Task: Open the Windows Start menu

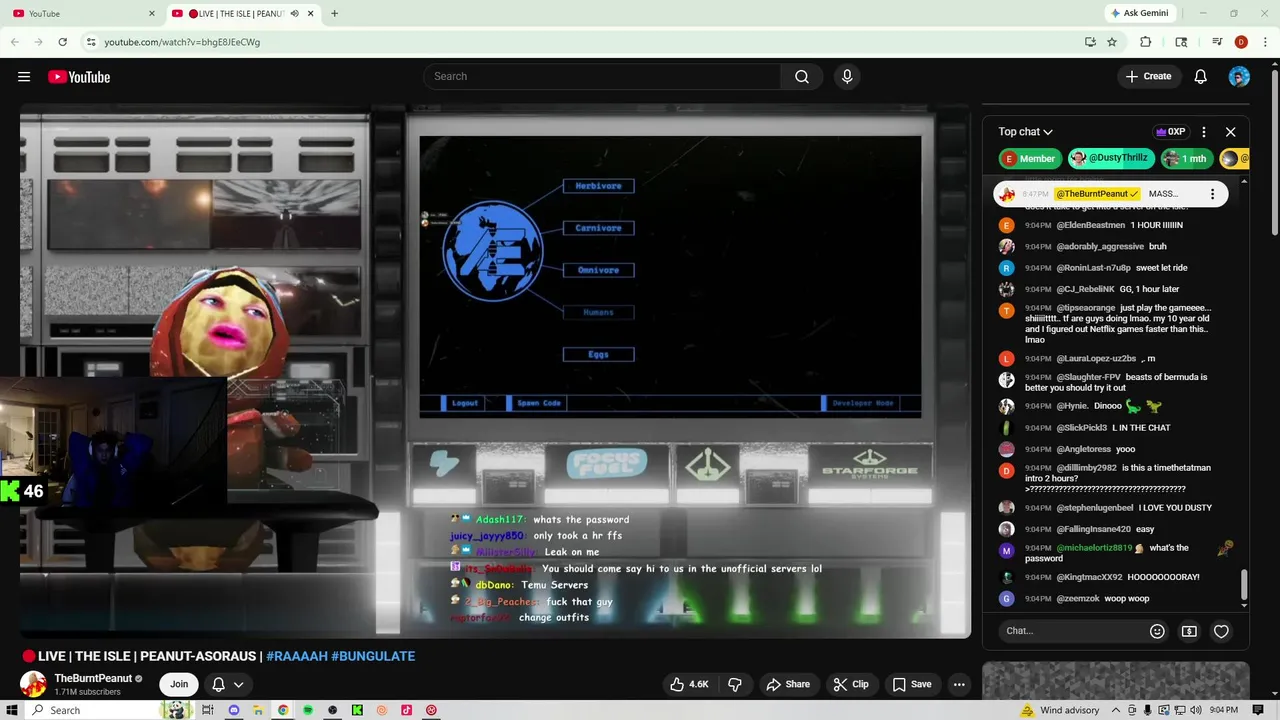Action: click(x=10, y=710)
